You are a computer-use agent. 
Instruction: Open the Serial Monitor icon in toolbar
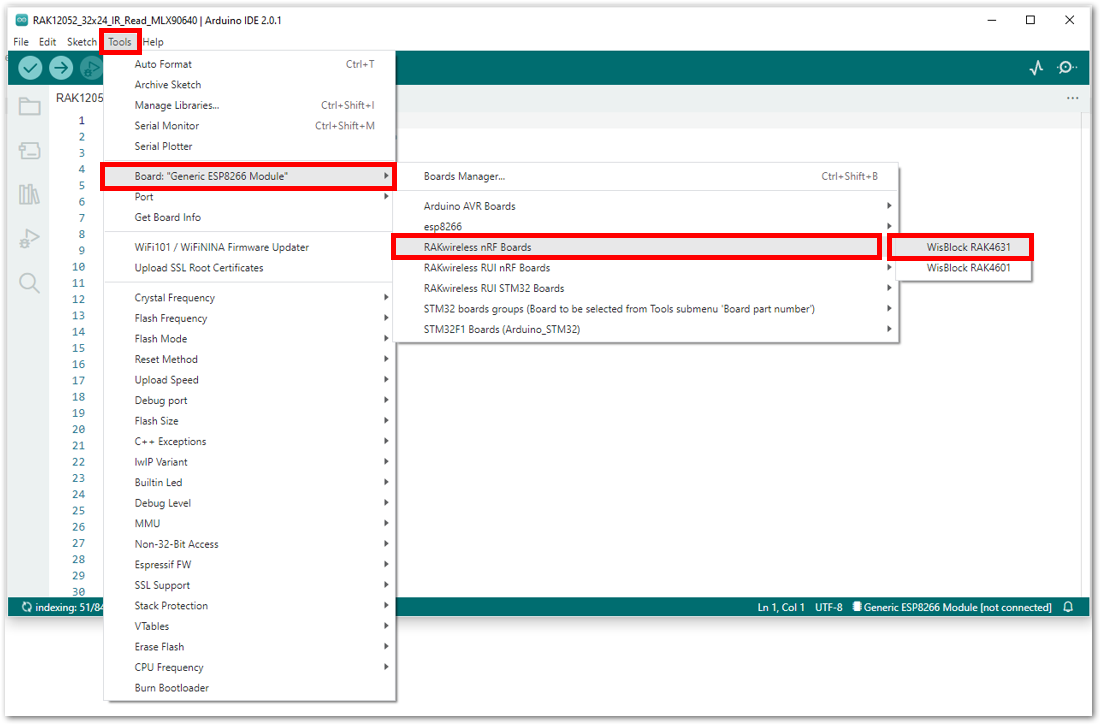1067,67
